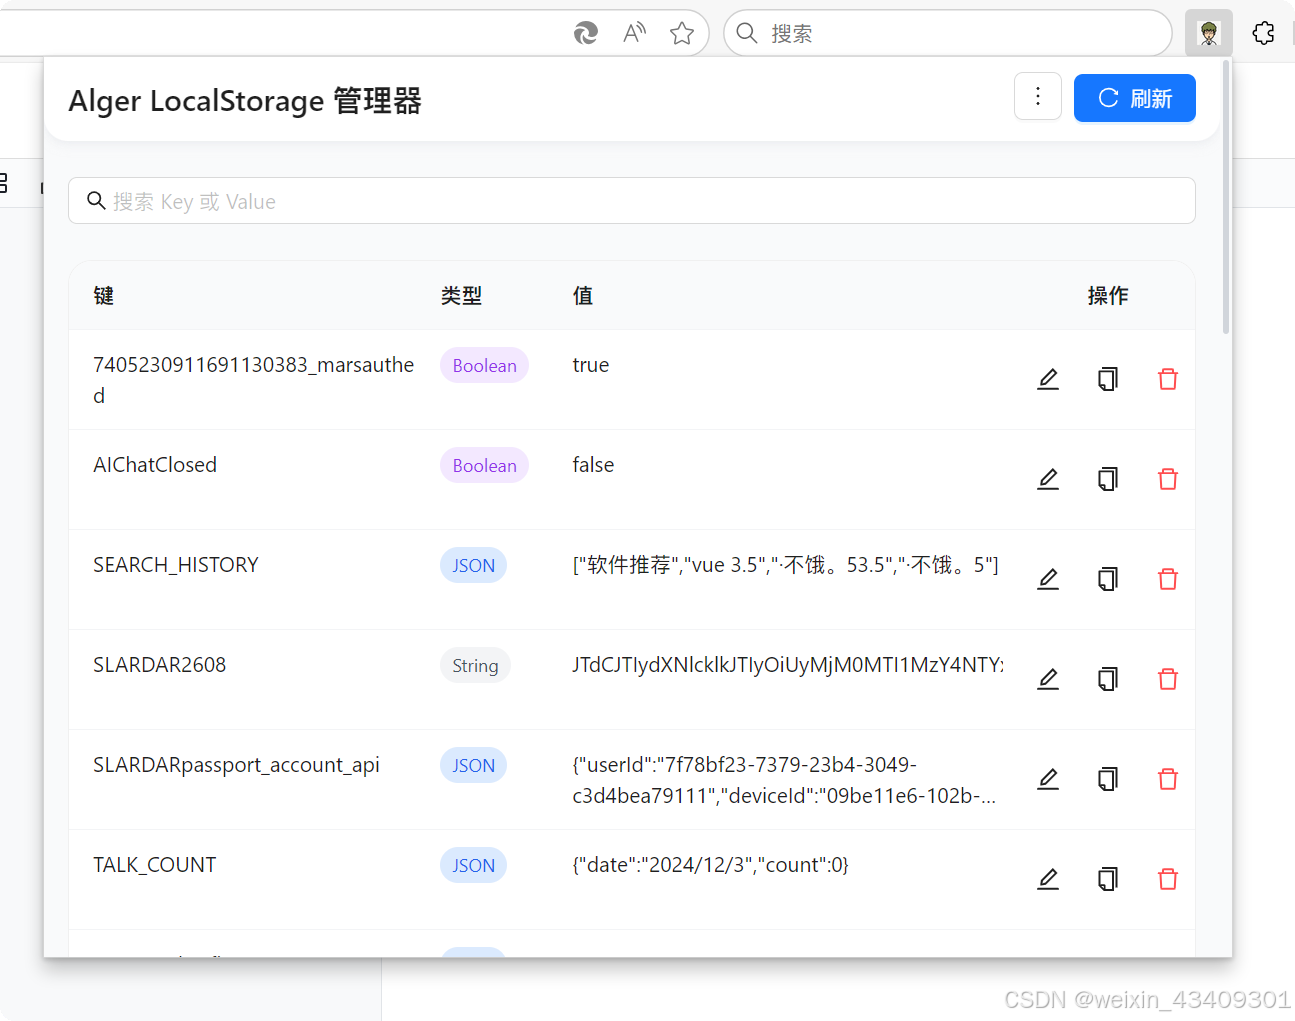Edit the TALK_COUNT value
The image size is (1295, 1021).
point(1048,879)
